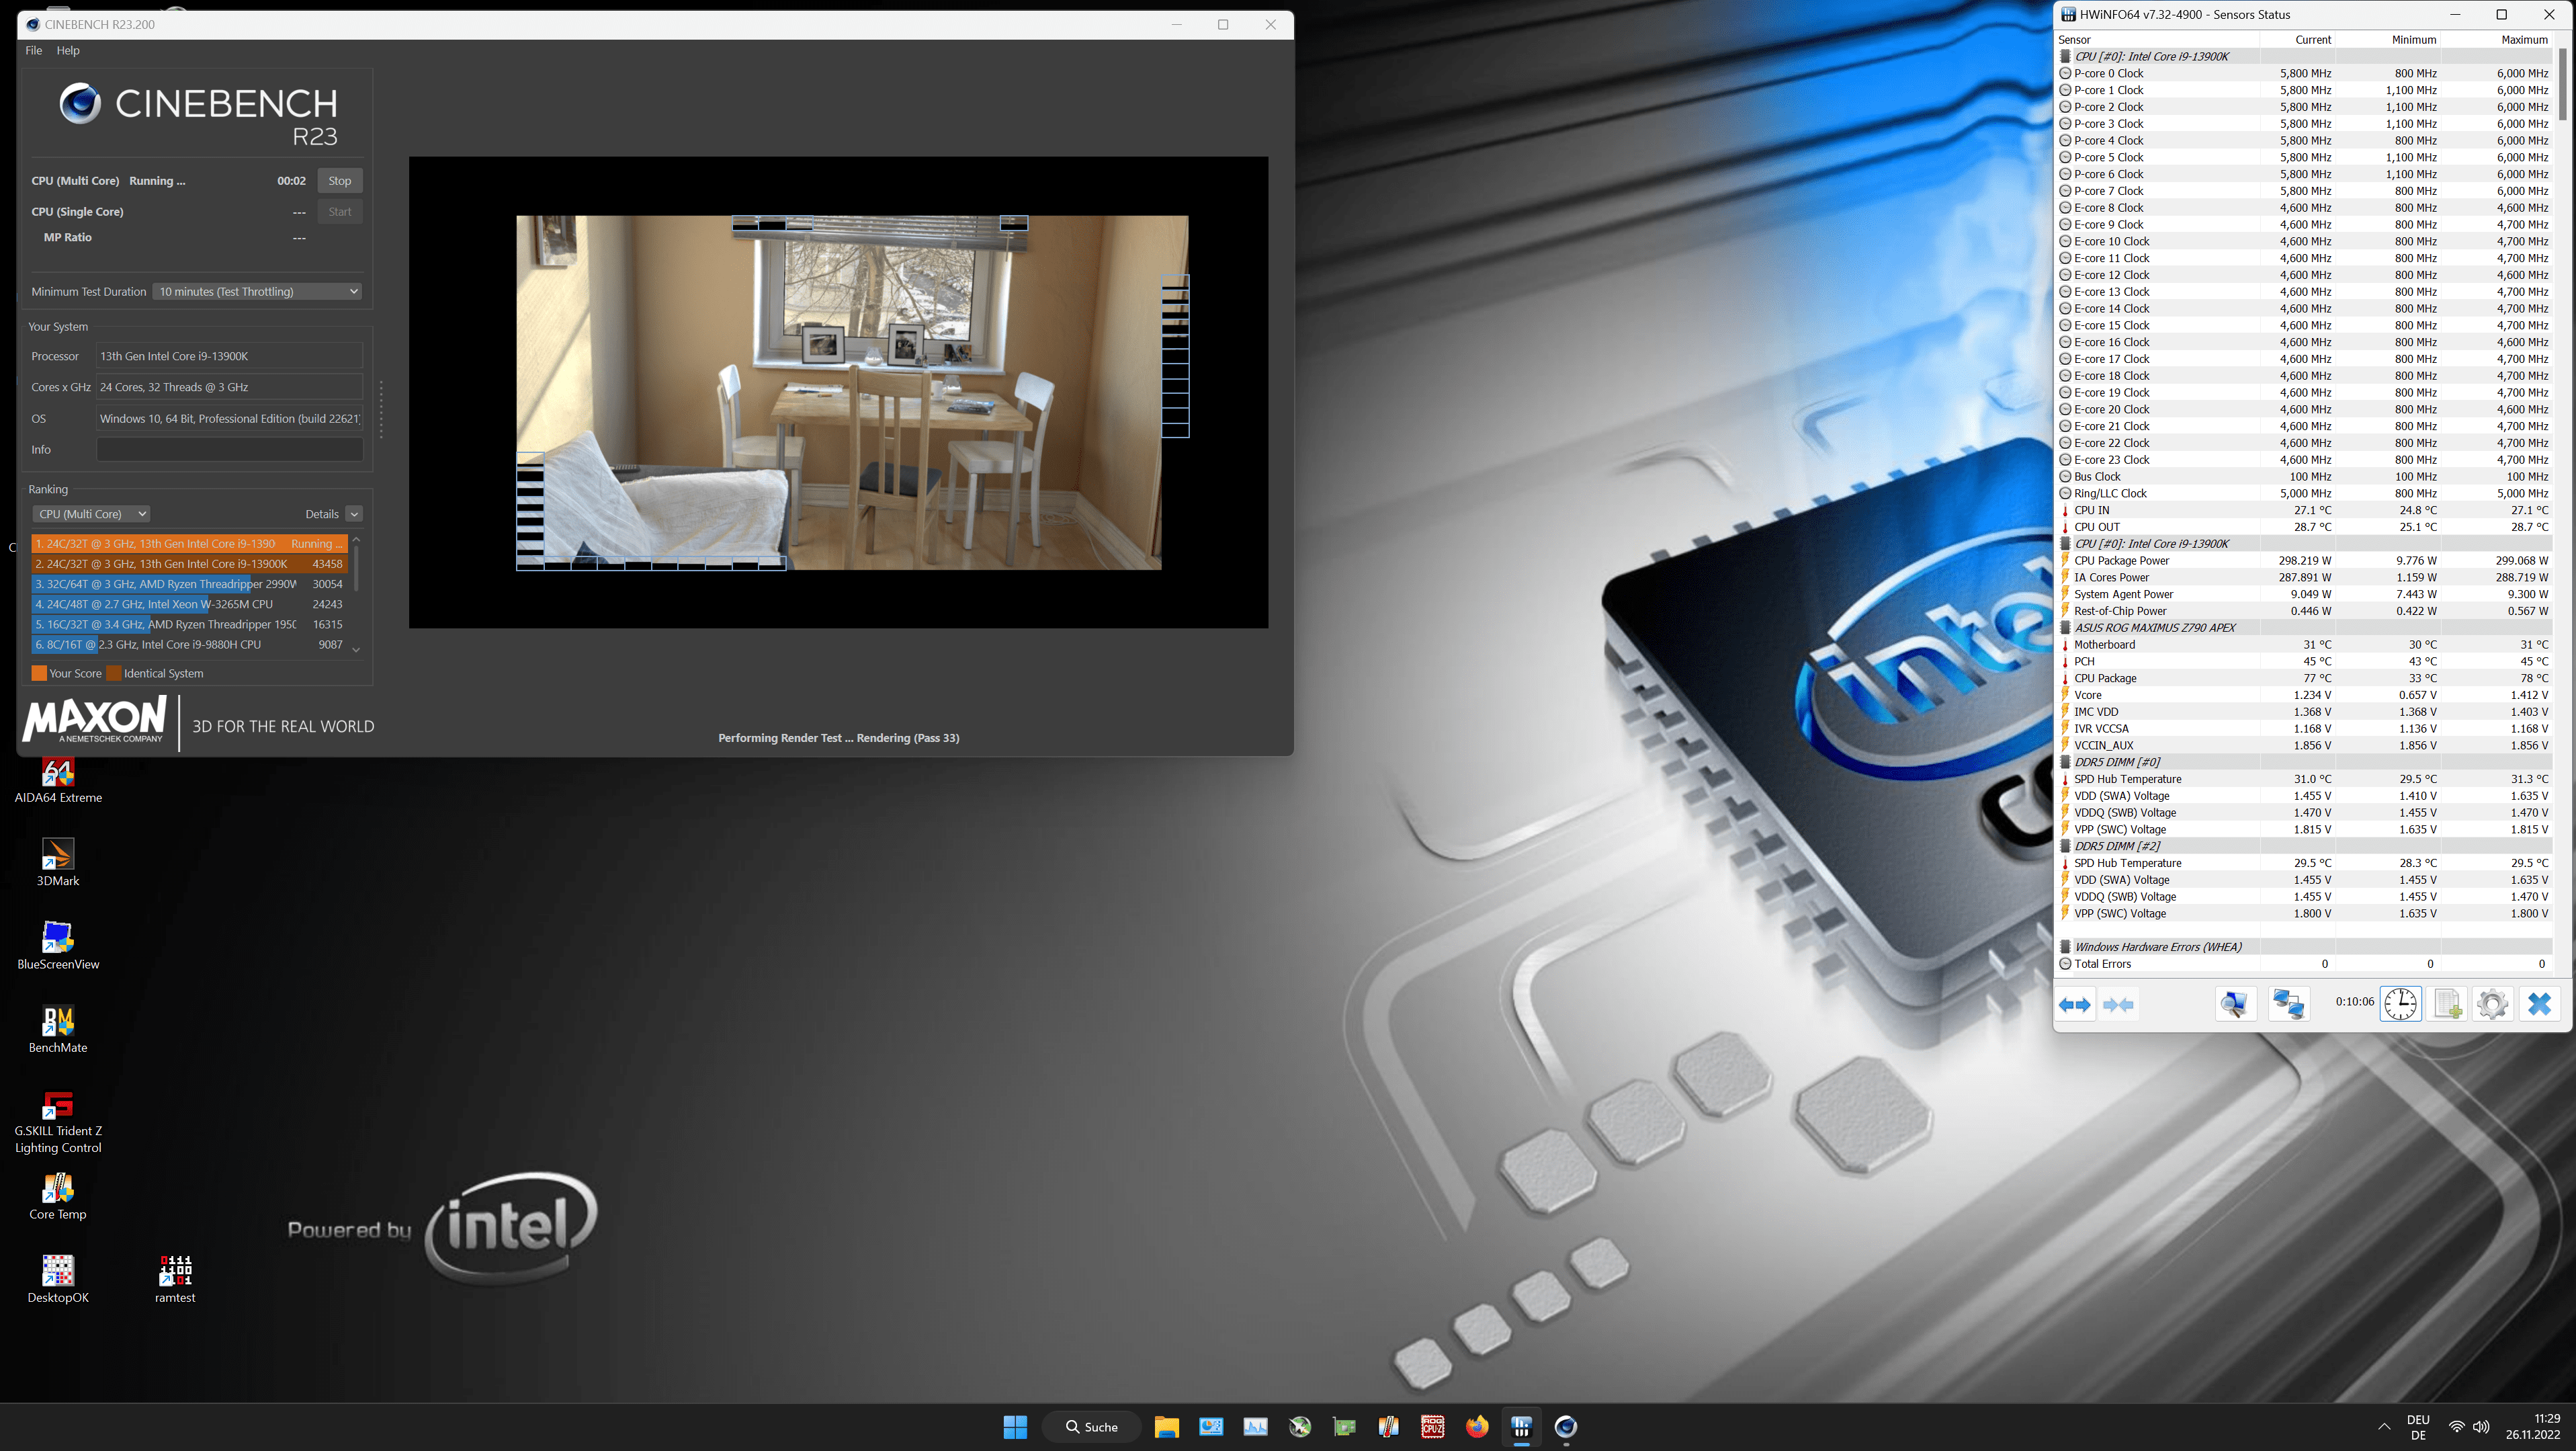Expand ranking Details arrow
Viewport: 2576px width, 1451px height.
(354, 514)
